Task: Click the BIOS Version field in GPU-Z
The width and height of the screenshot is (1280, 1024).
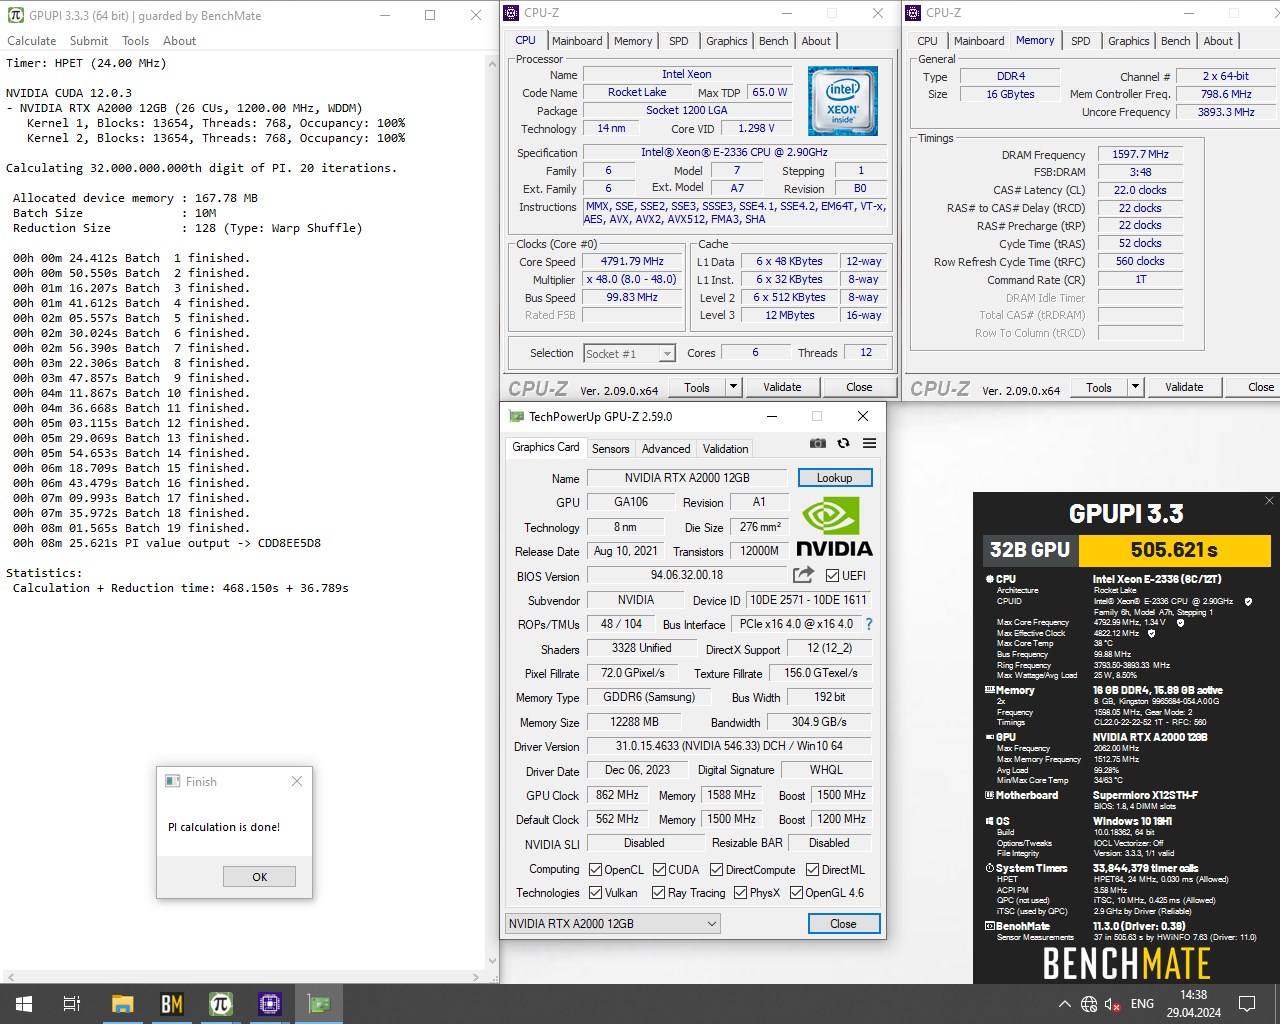Action: (687, 575)
